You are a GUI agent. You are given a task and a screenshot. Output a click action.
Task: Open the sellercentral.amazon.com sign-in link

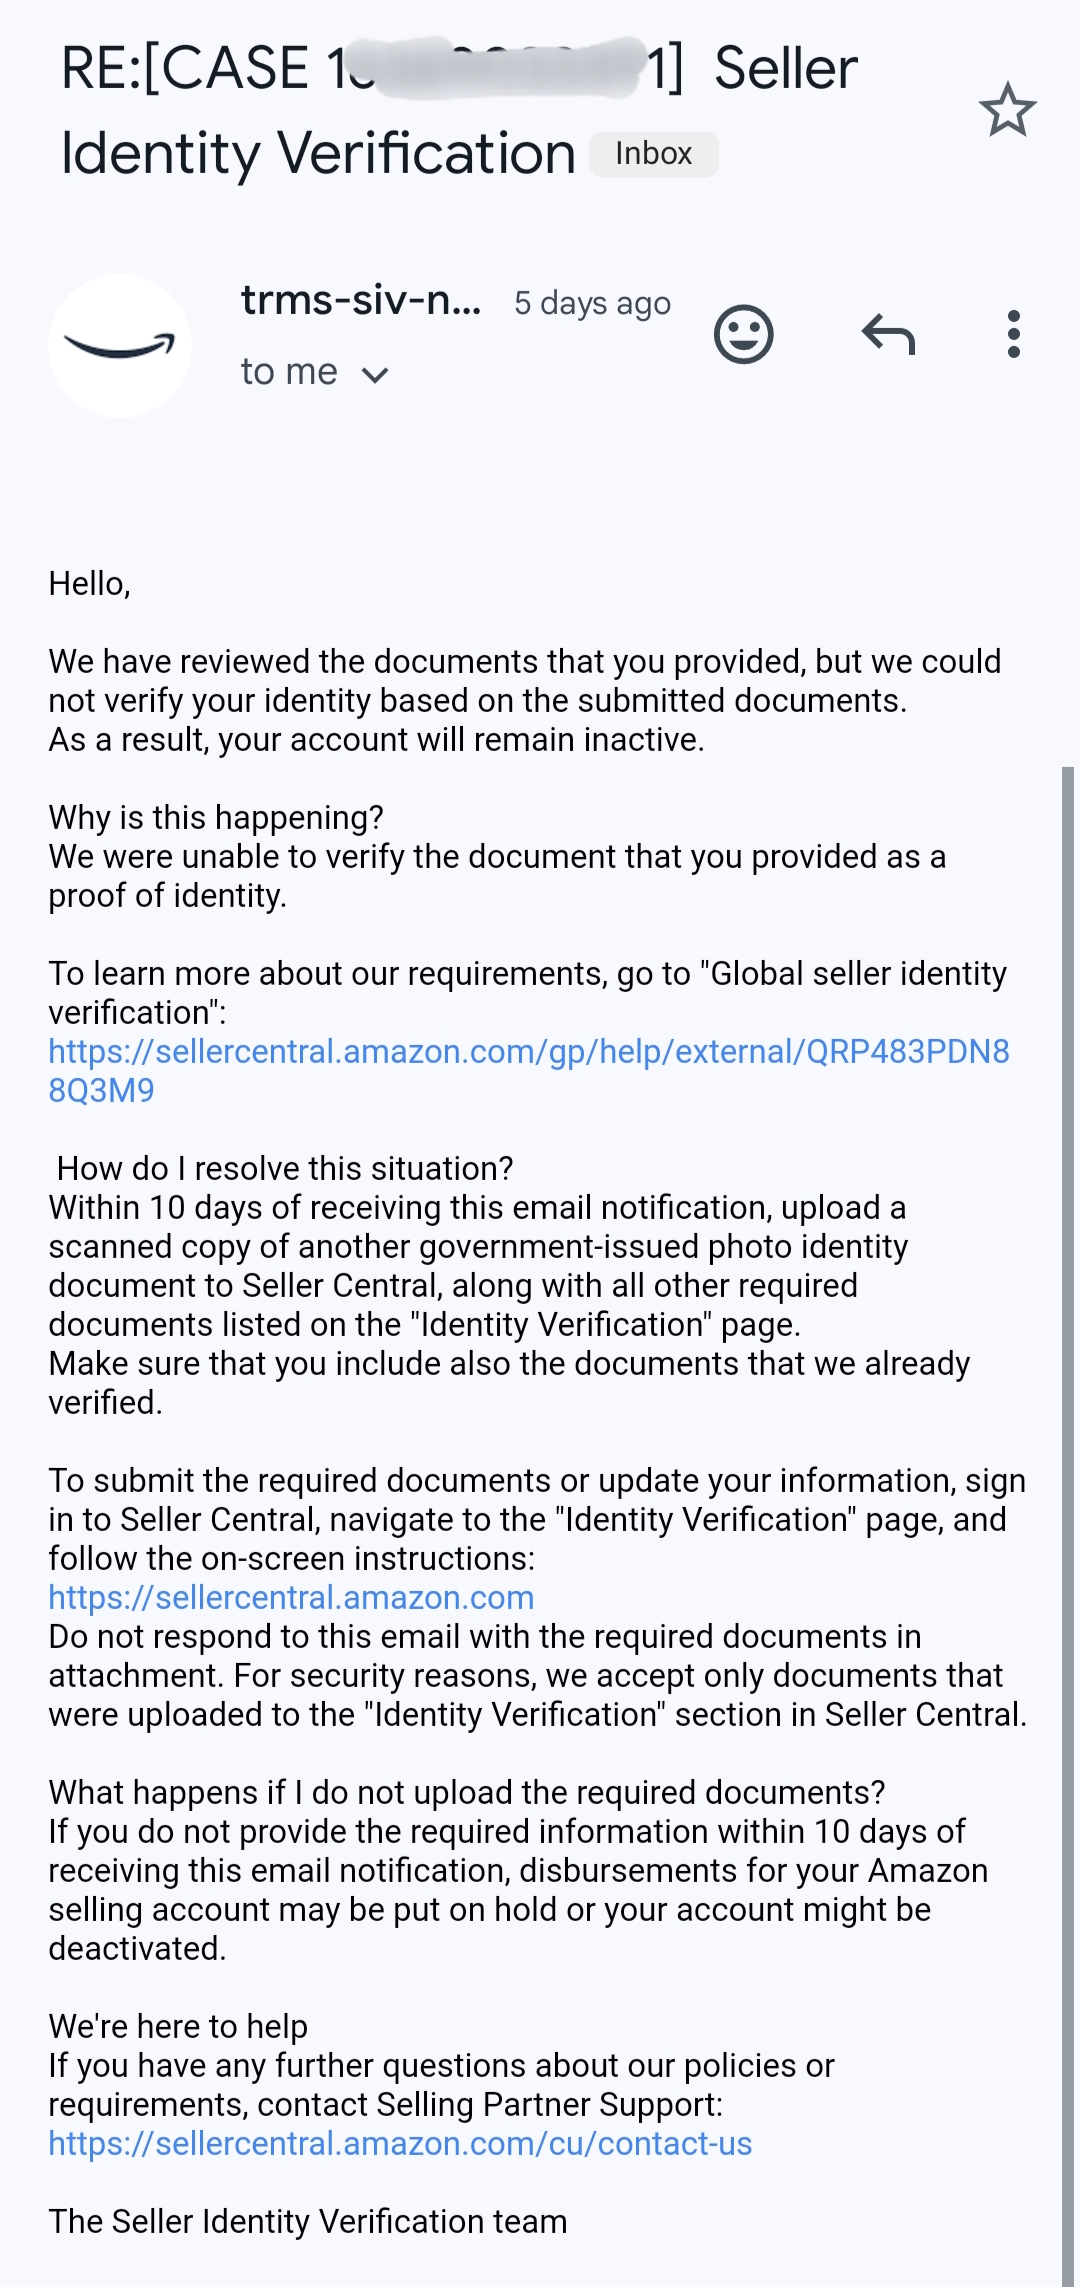pyautogui.click(x=291, y=1598)
